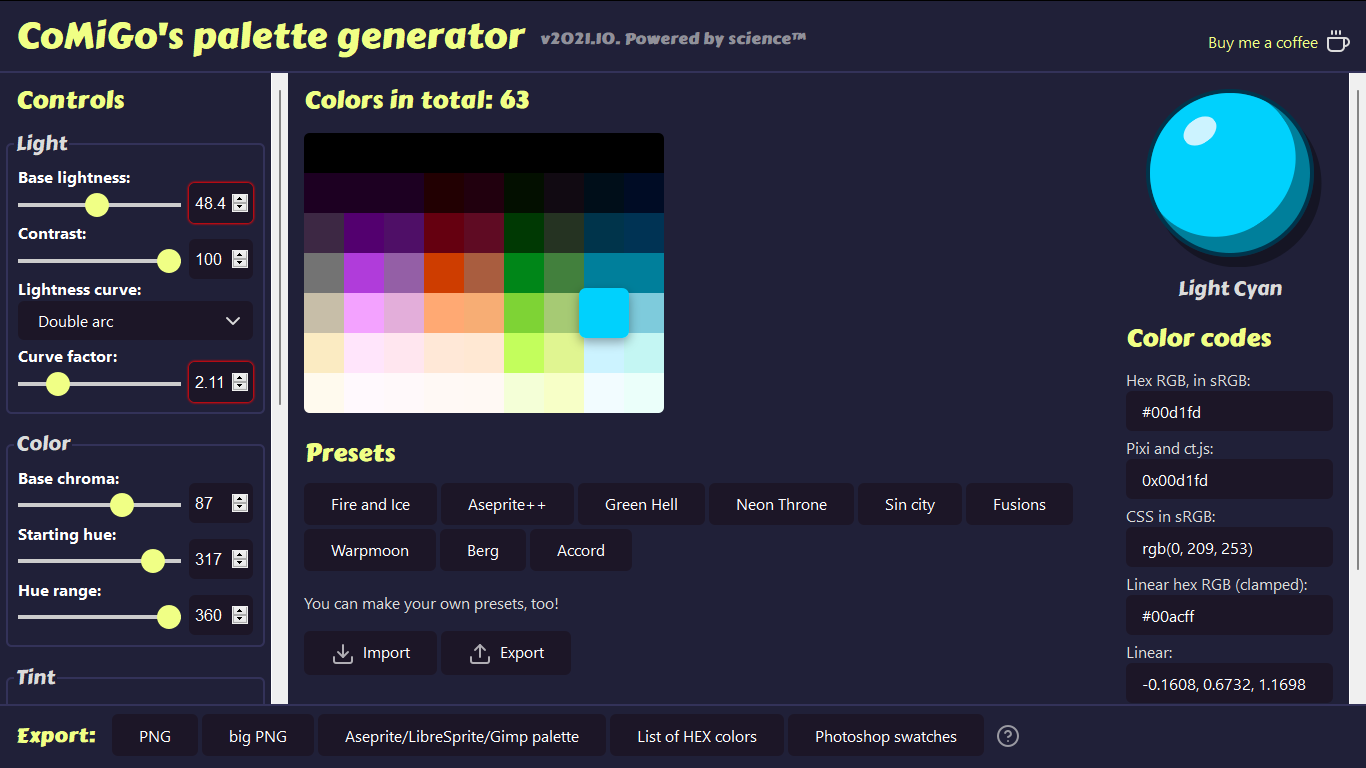Click the Starting hue value field 317
1366x768 pixels.
(x=221, y=559)
